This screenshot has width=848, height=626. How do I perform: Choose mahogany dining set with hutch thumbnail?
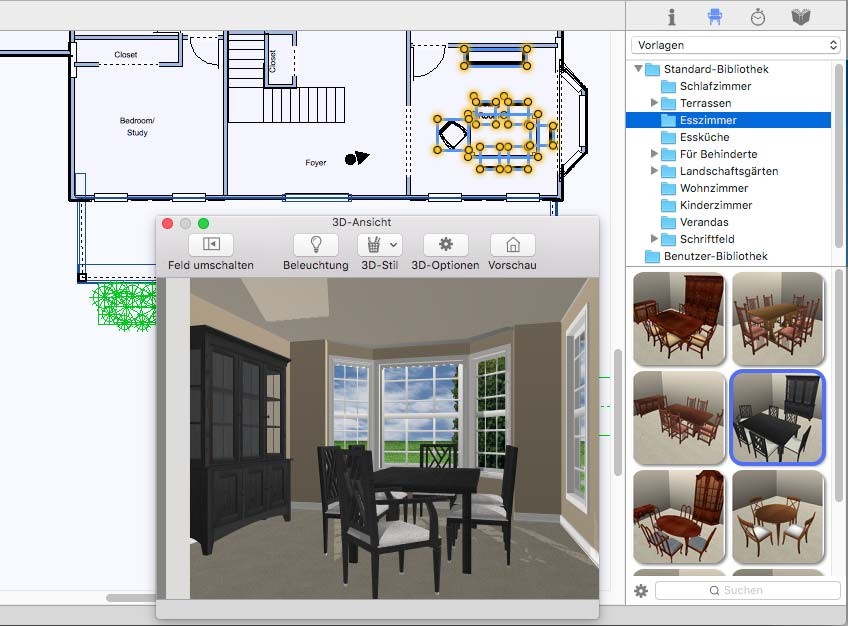(679, 318)
